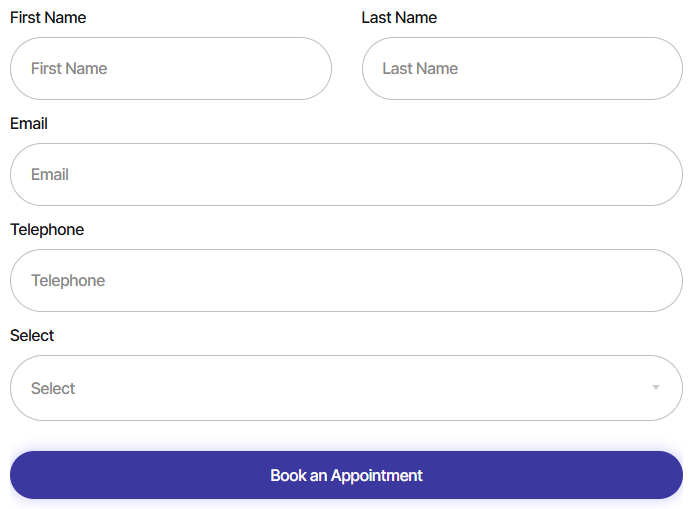The height and width of the screenshot is (509, 689).
Task: Click the gray "Telephone" placeholder text
Action: tap(68, 281)
